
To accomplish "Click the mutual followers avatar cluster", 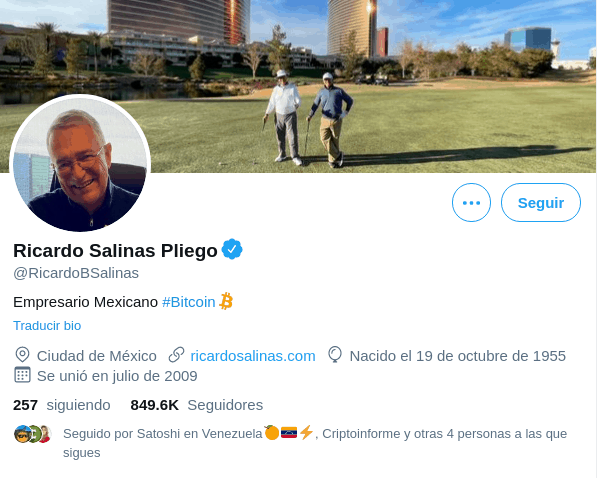I will click(33, 434).
